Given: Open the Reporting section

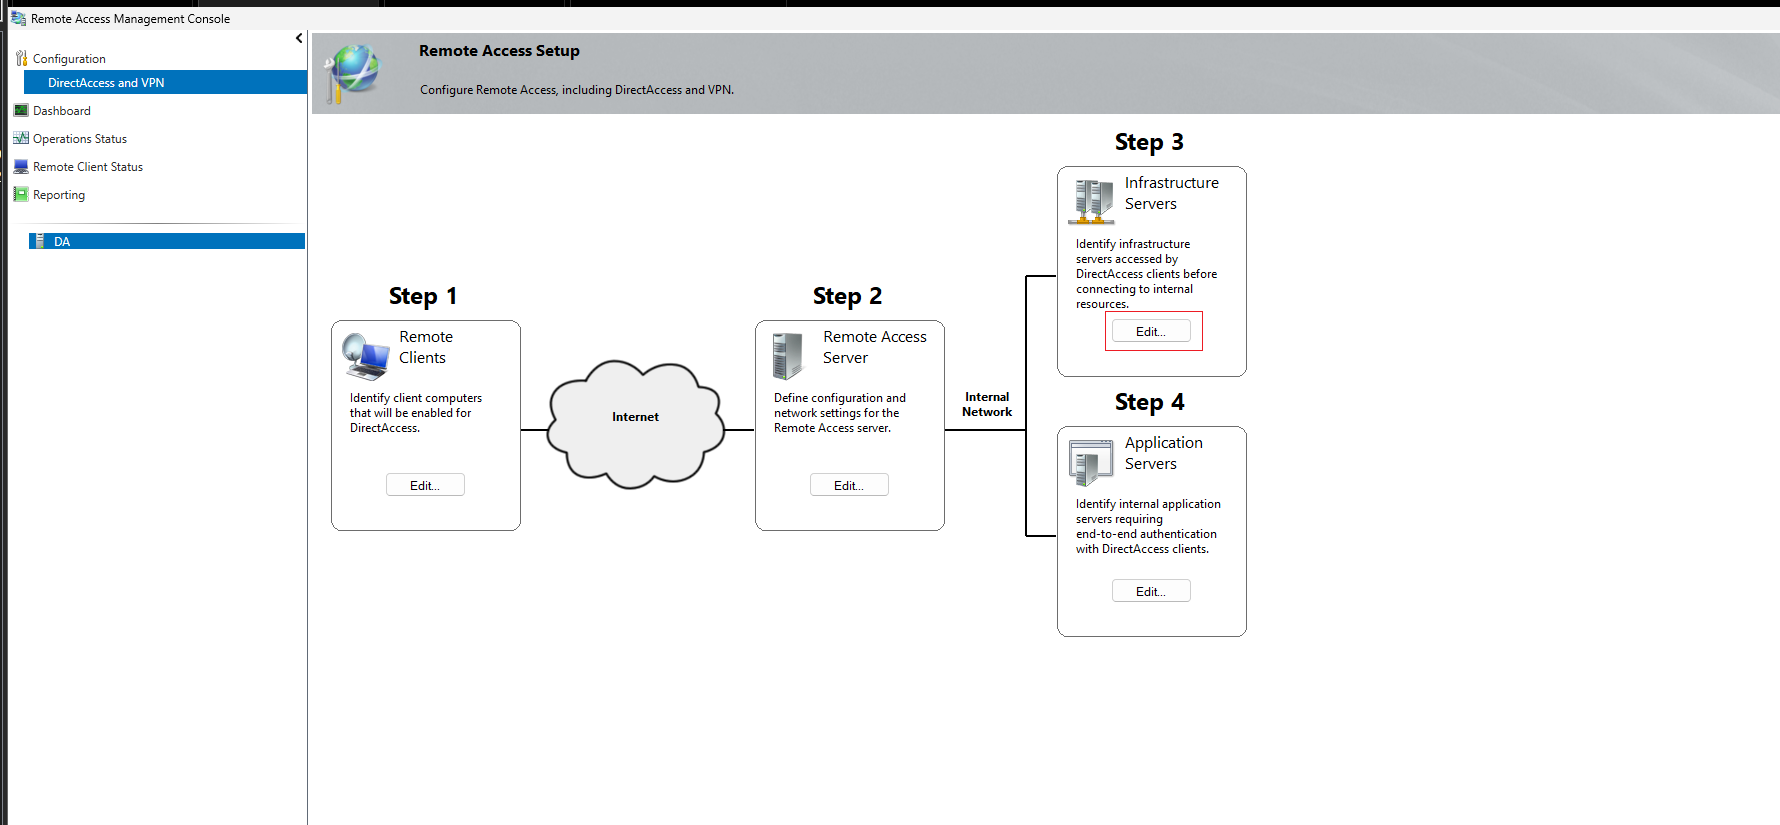Looking at the screenshot, I should click(x=59, y=195).
